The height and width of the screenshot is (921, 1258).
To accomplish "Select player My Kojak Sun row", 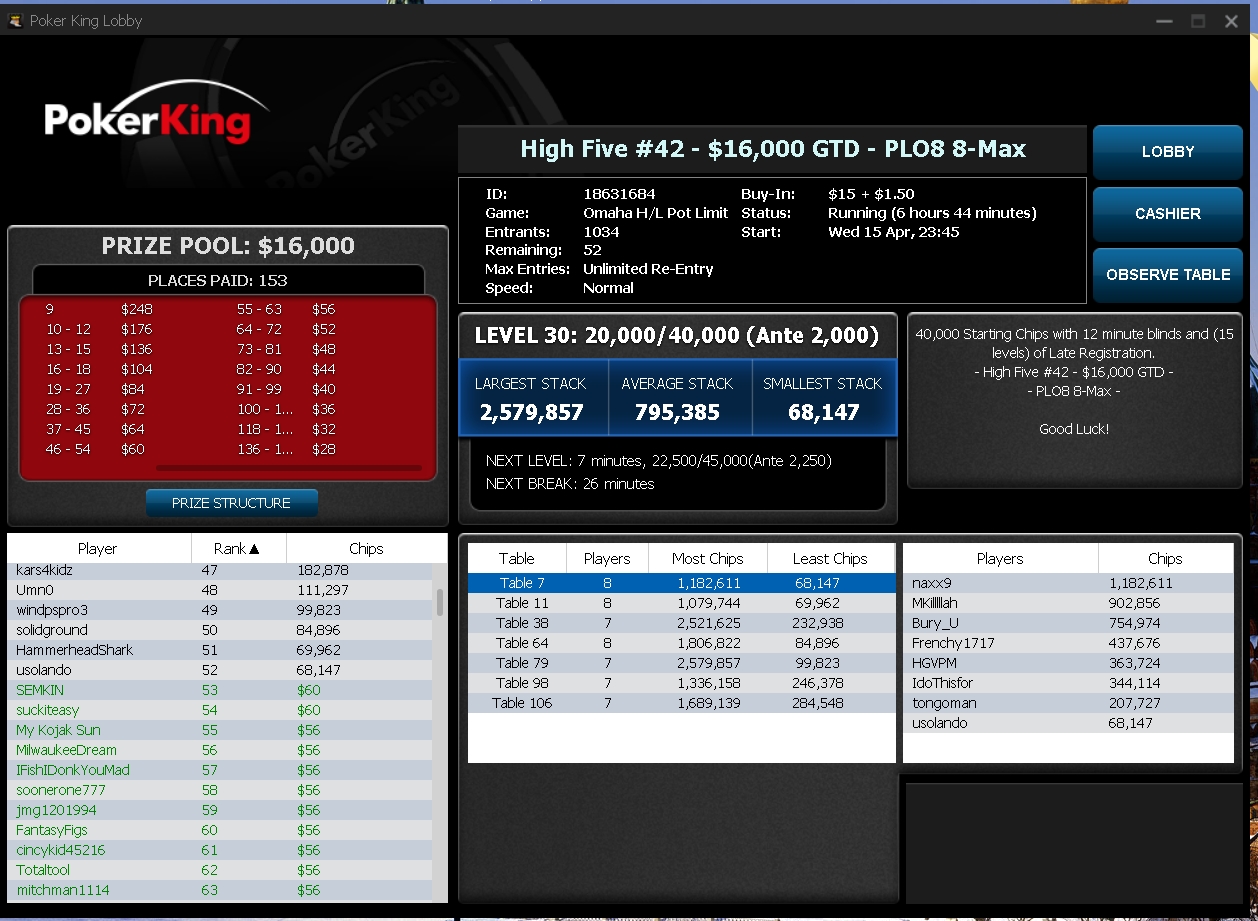I will 220,730.
